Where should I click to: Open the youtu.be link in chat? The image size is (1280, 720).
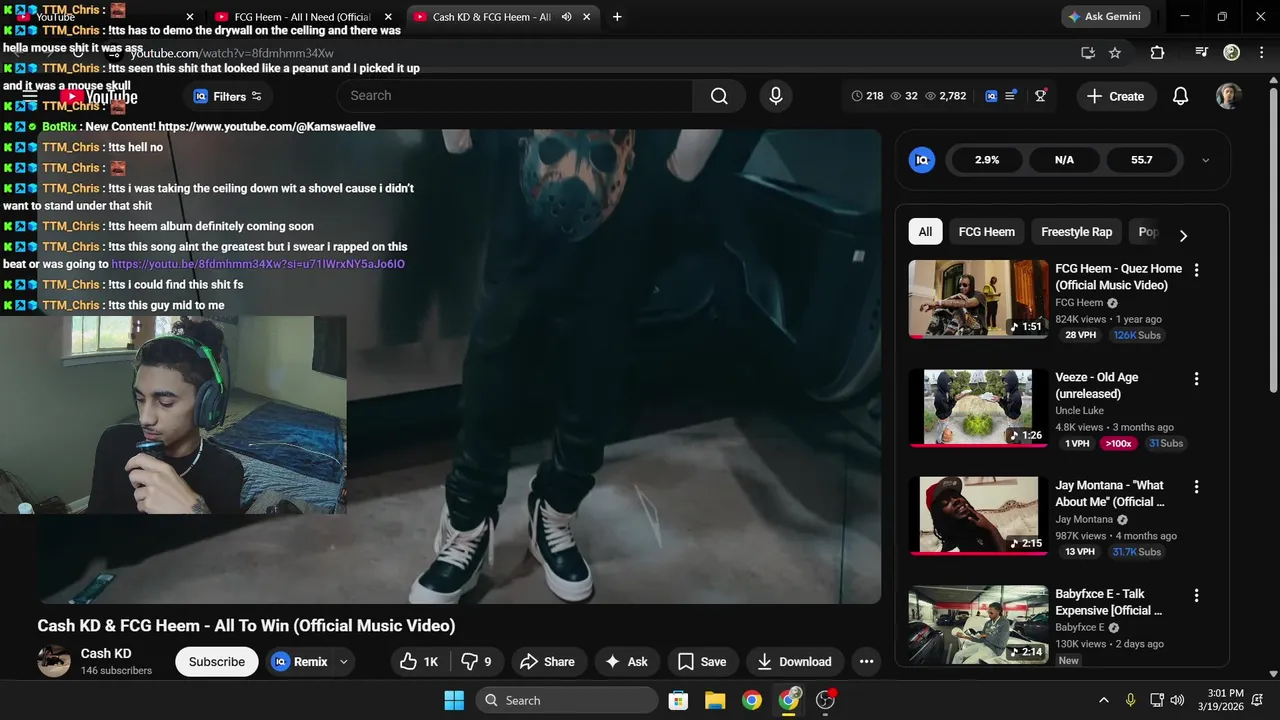258,264
